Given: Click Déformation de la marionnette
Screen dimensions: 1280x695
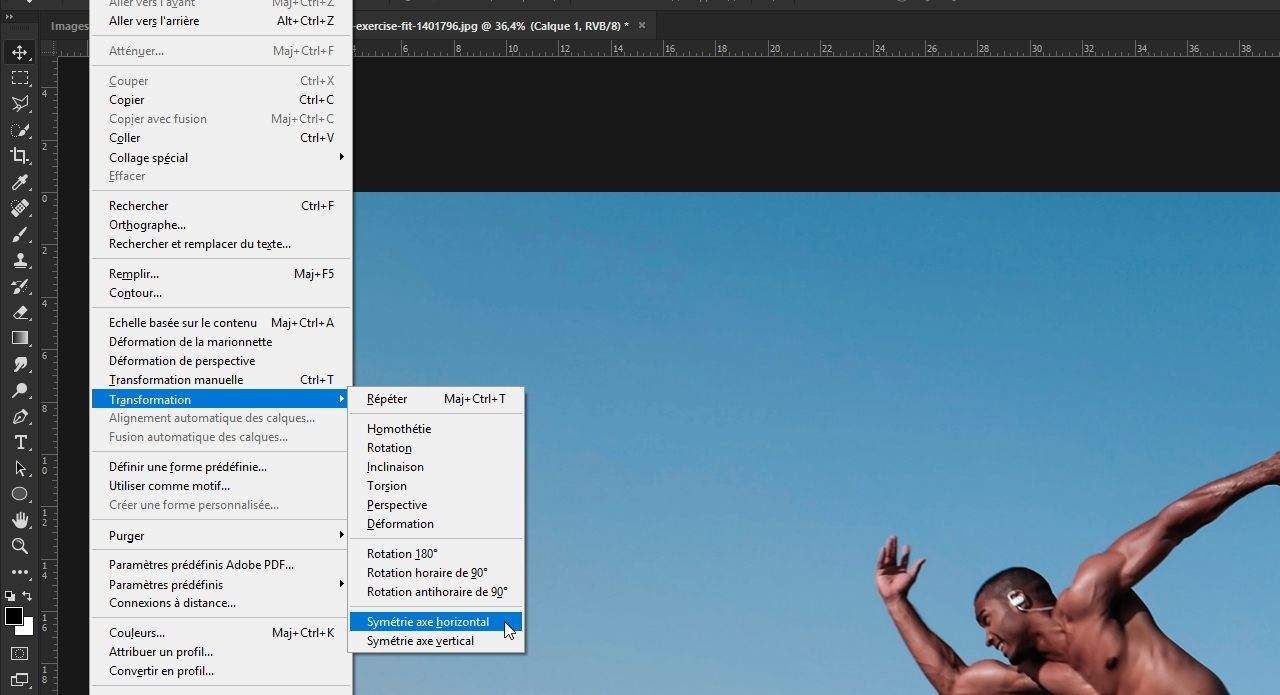Looking at the screenshot, I should tap(221, 342).
